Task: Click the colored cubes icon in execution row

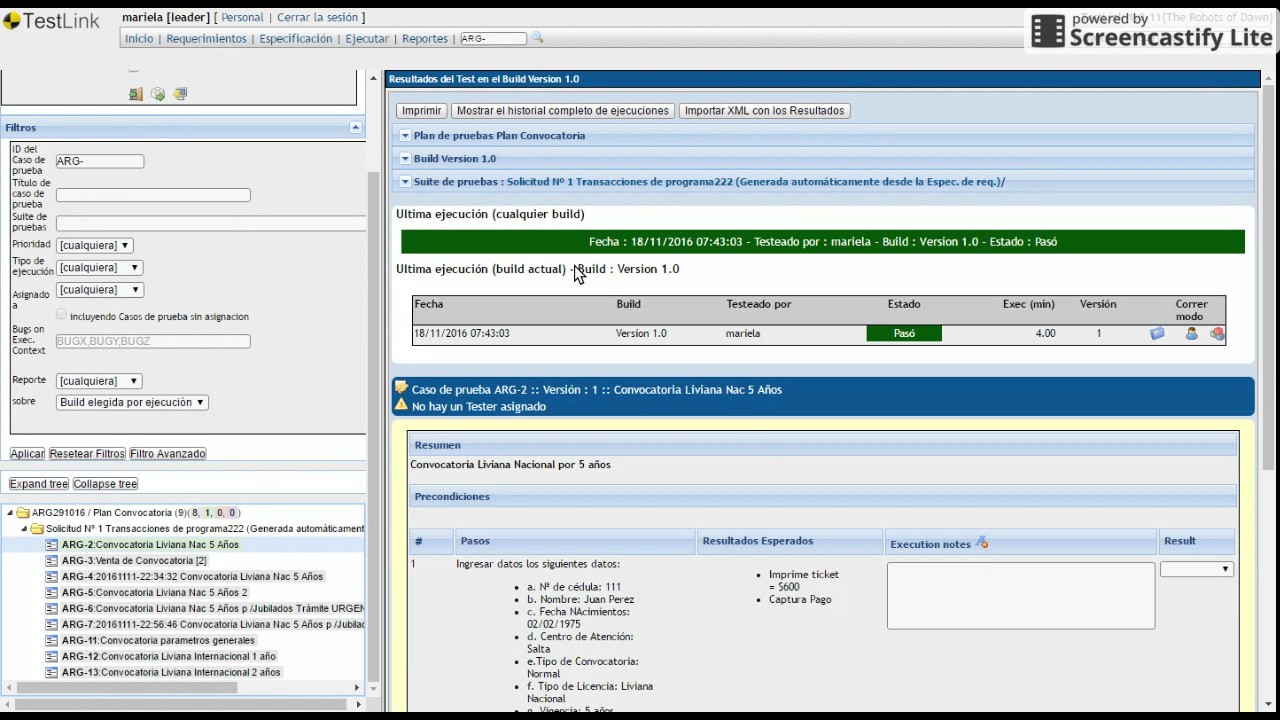Action: click(x=1217, y=334)
